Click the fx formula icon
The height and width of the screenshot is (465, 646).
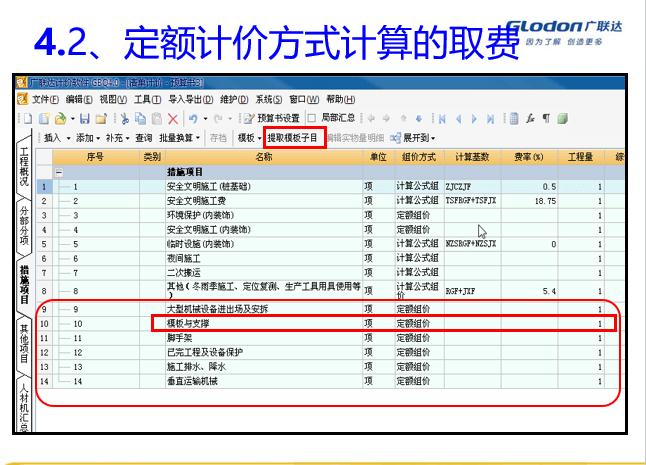pos(530,119)
